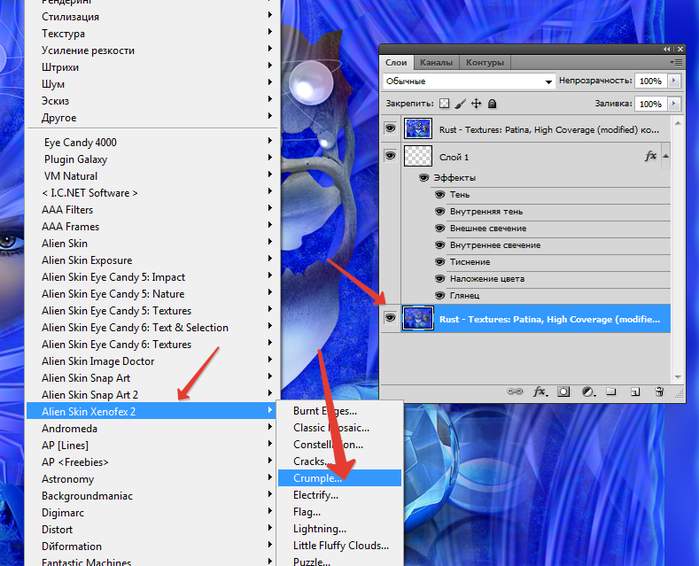Open the blend mode dropdown Обычные
Viewport: 699px width, 566px height.
point(469,81)
